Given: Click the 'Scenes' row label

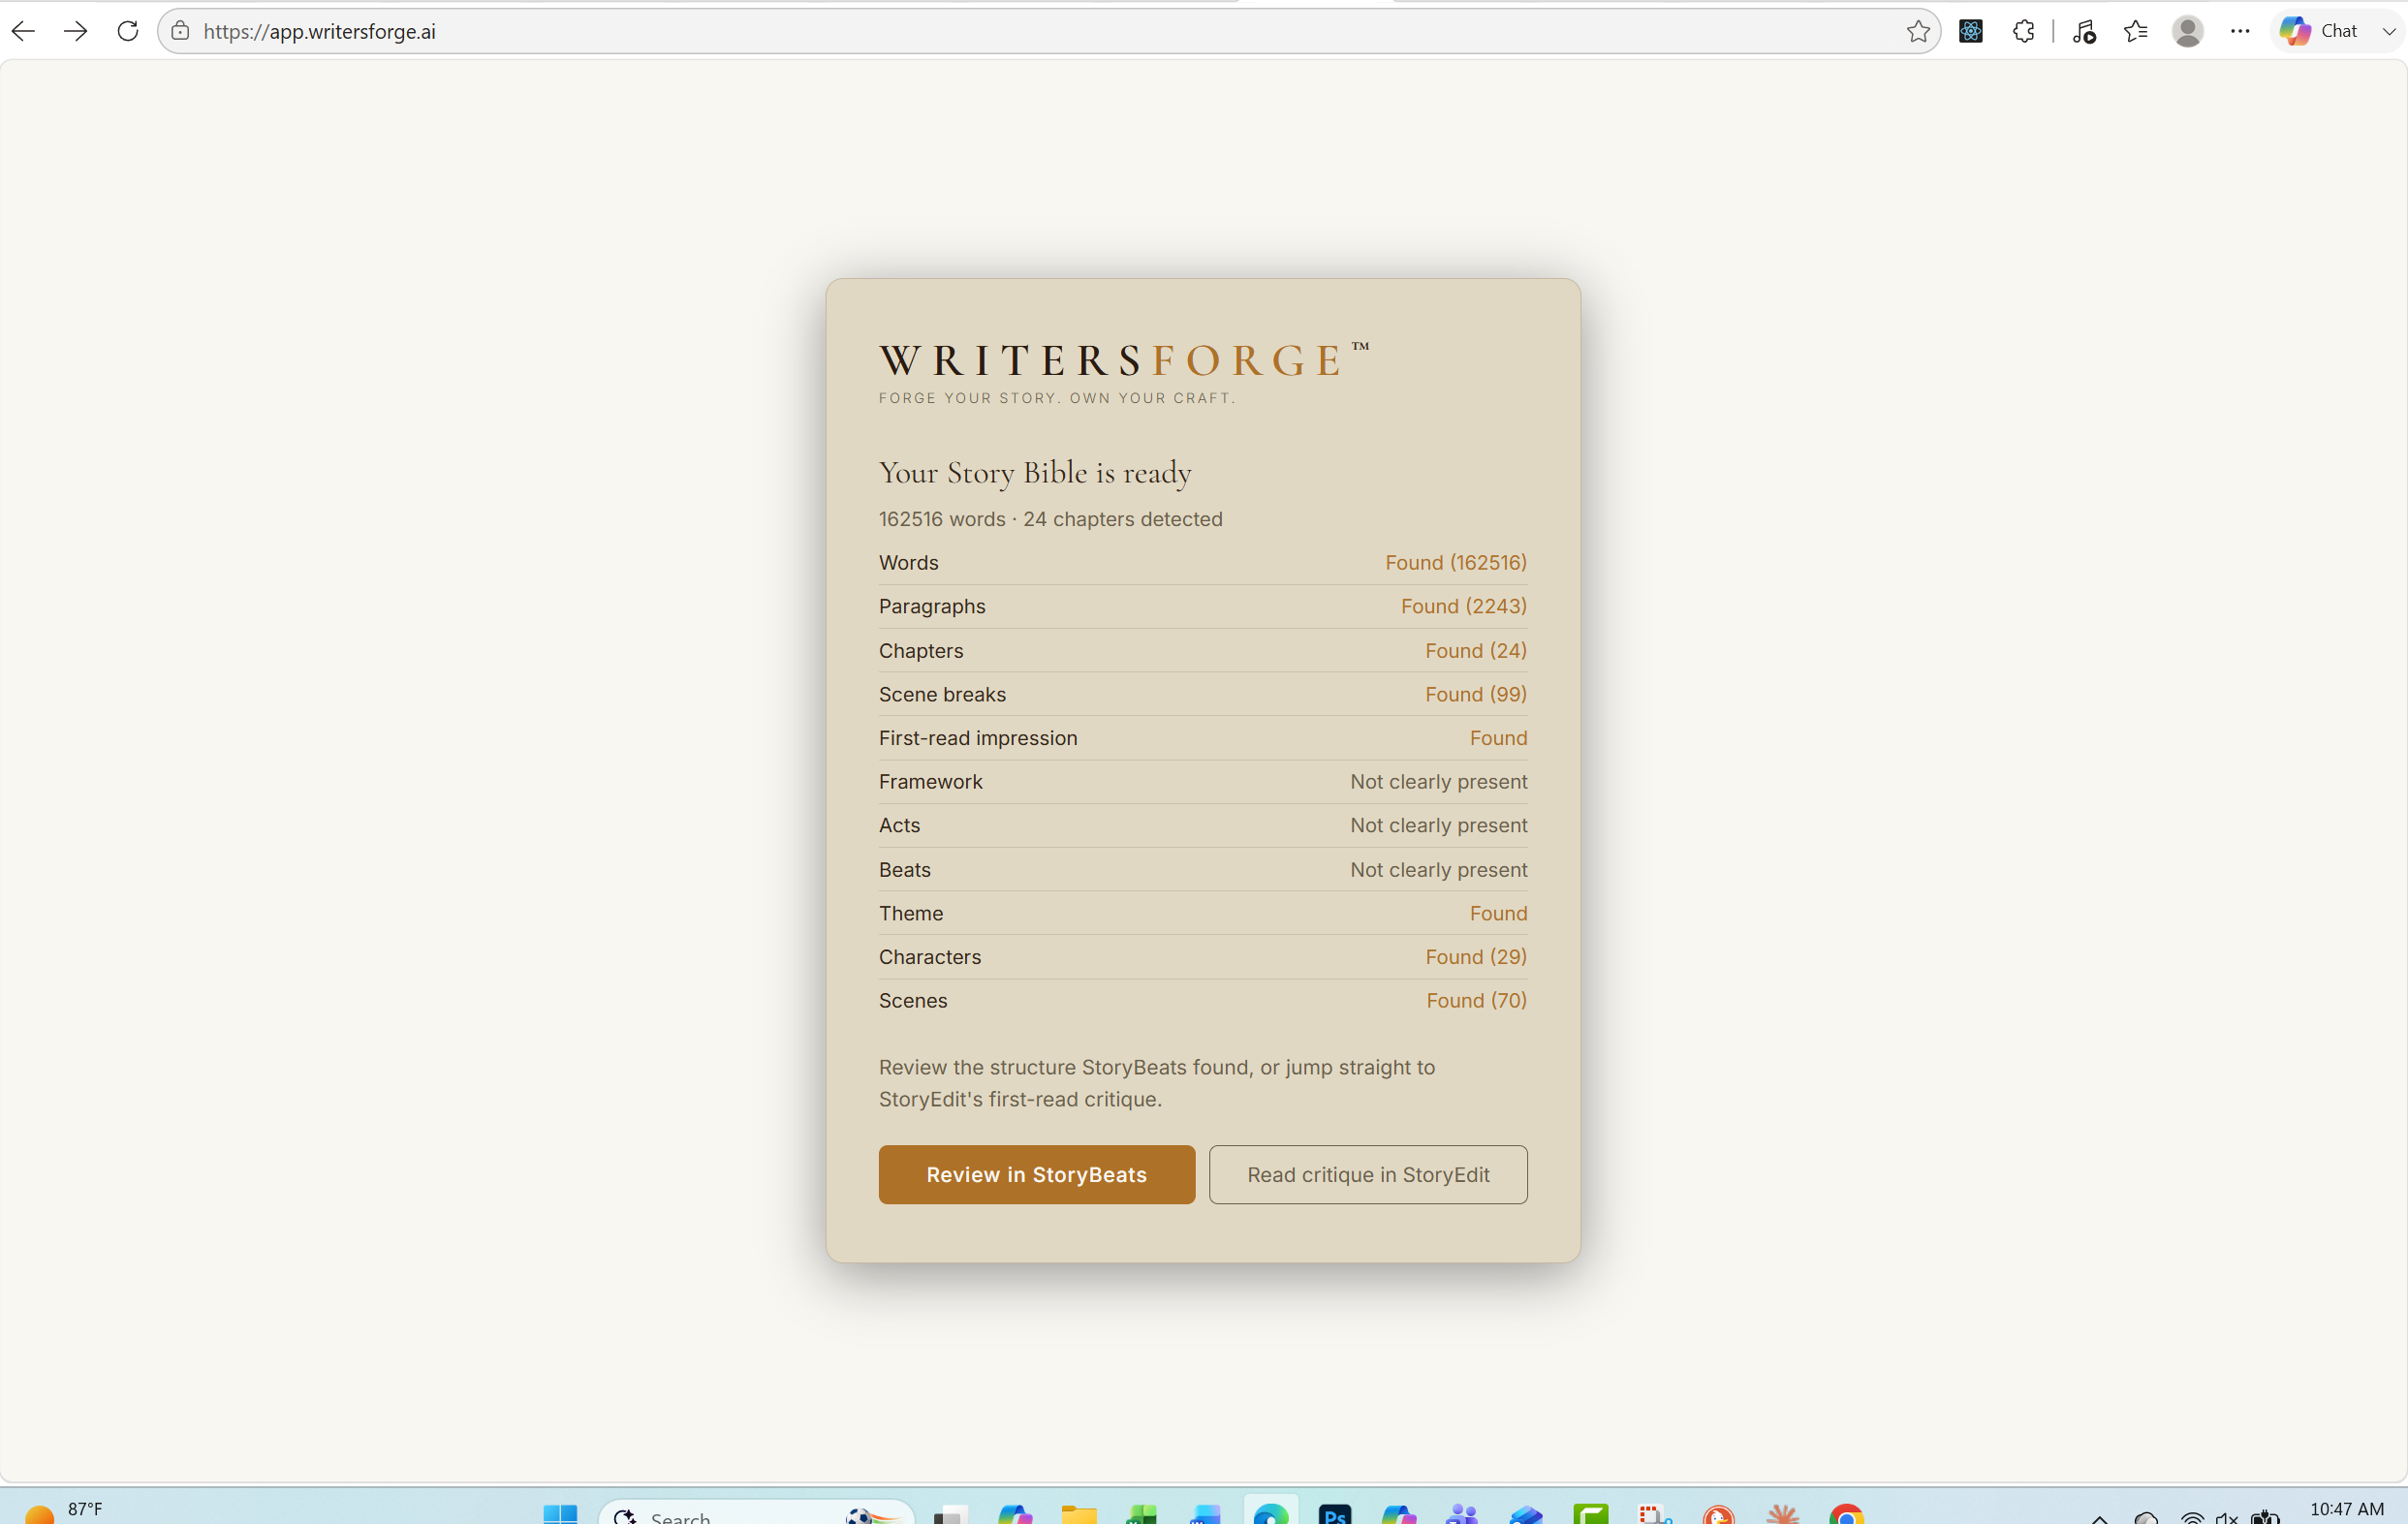Looking at the screenshot, I should tap(913, 1000).
